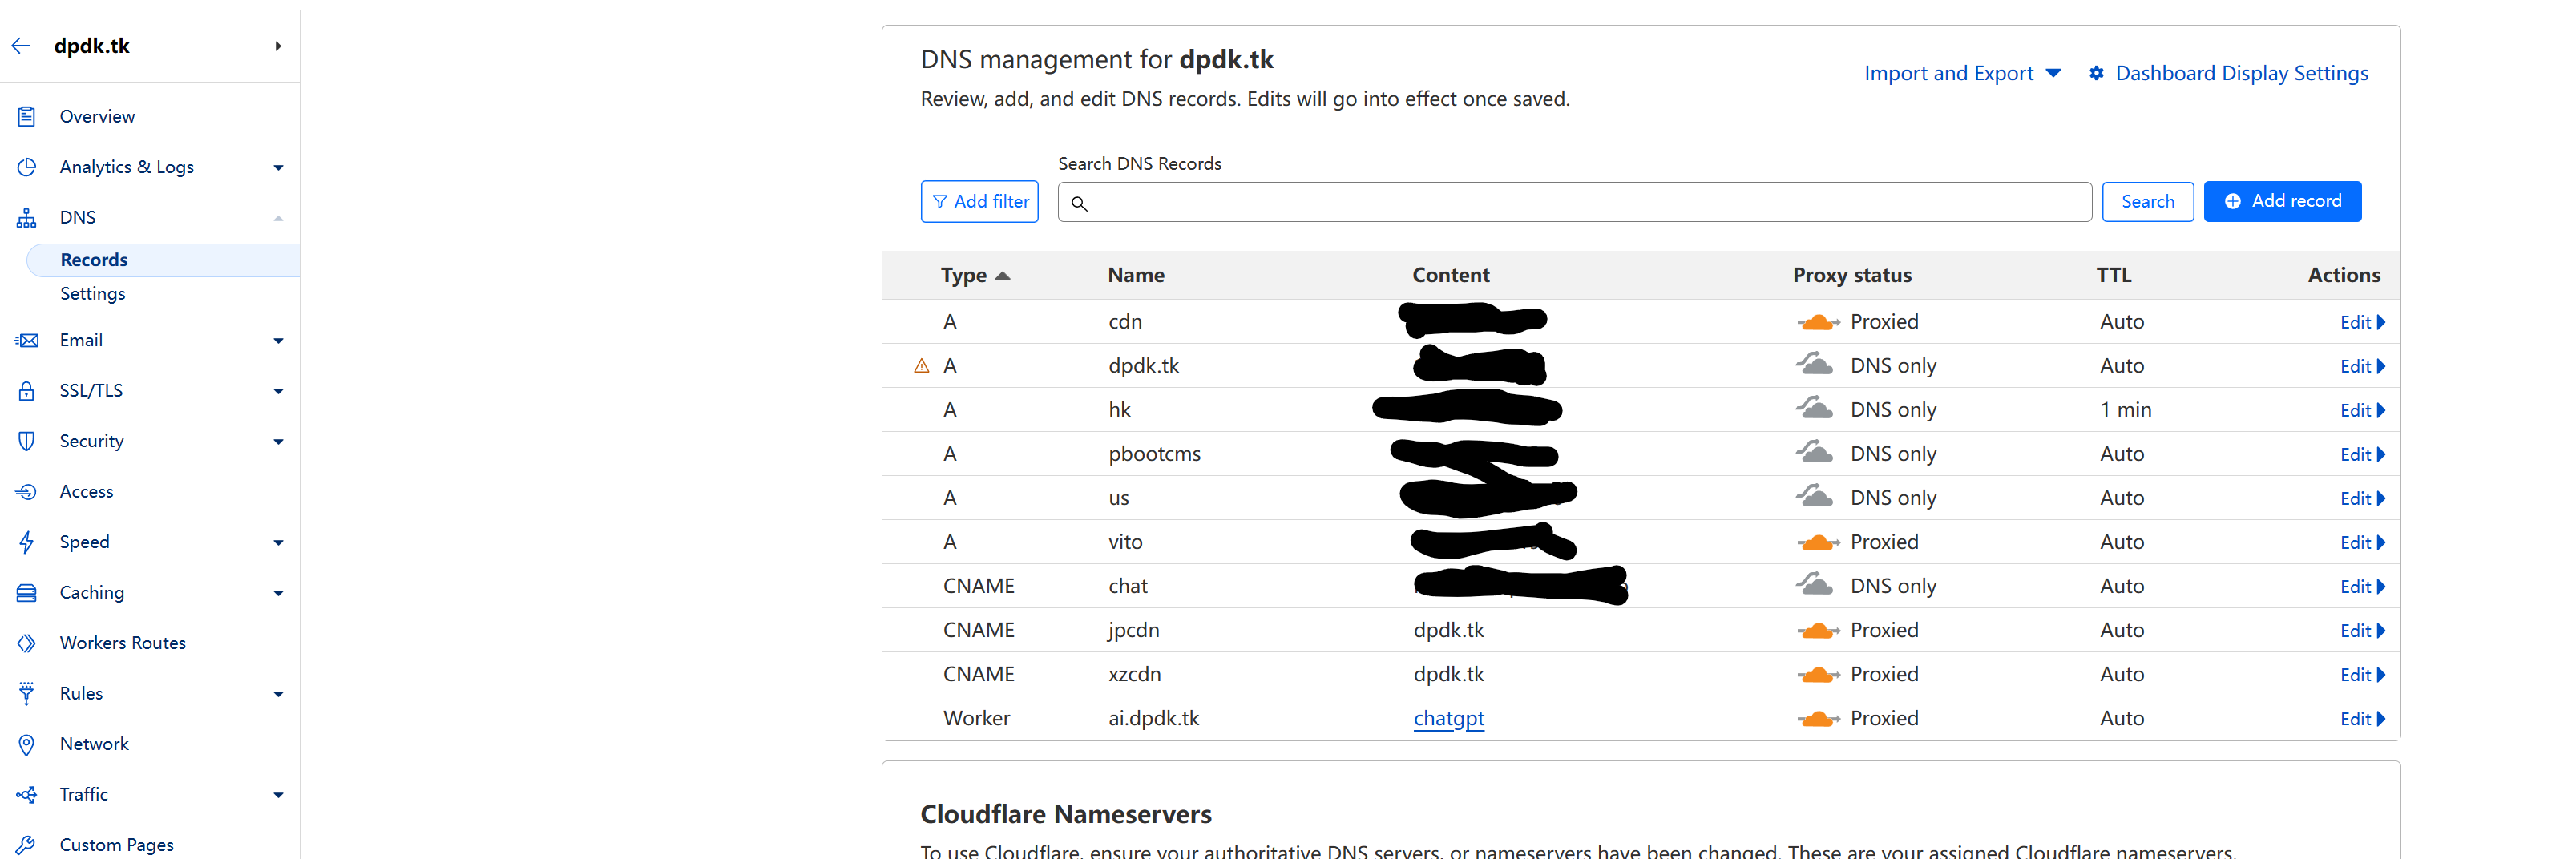Click the Security shield icon

coord(27,441)
